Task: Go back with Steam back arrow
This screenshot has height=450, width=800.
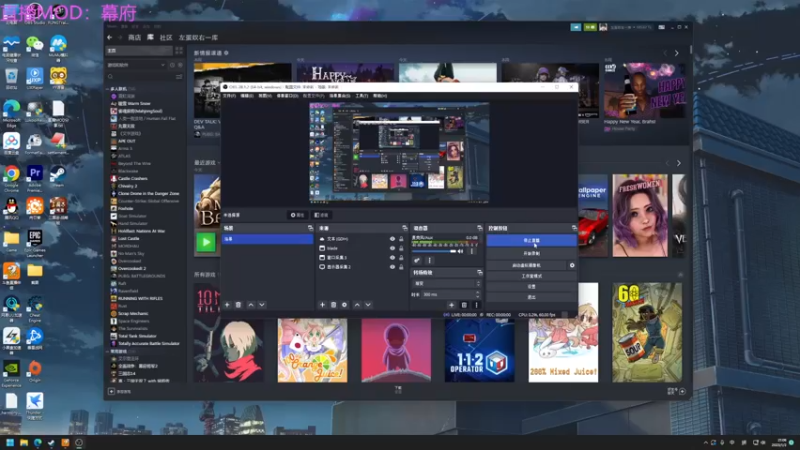Action: 110,37
